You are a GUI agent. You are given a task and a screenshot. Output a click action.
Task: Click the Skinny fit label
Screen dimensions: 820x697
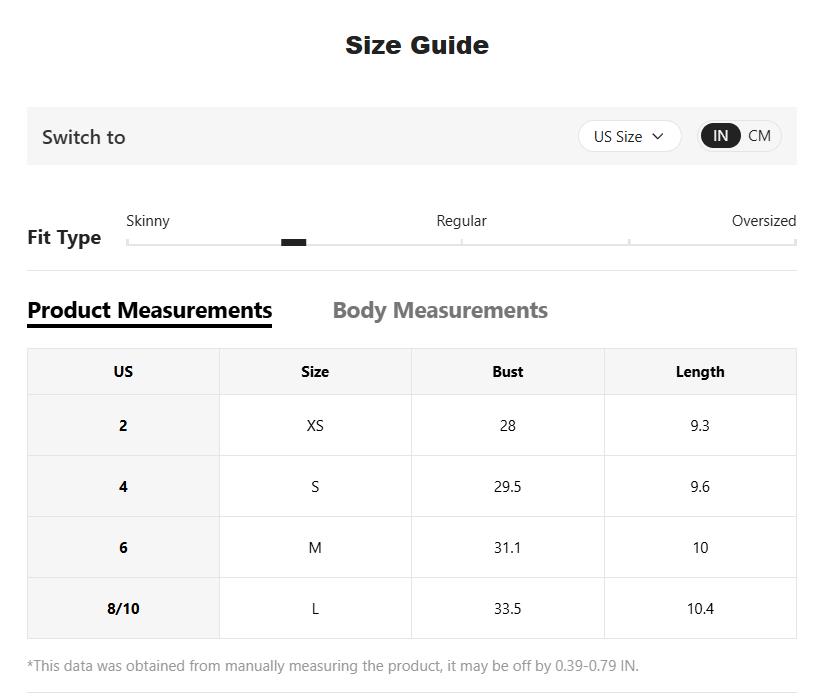coord(148,221)
